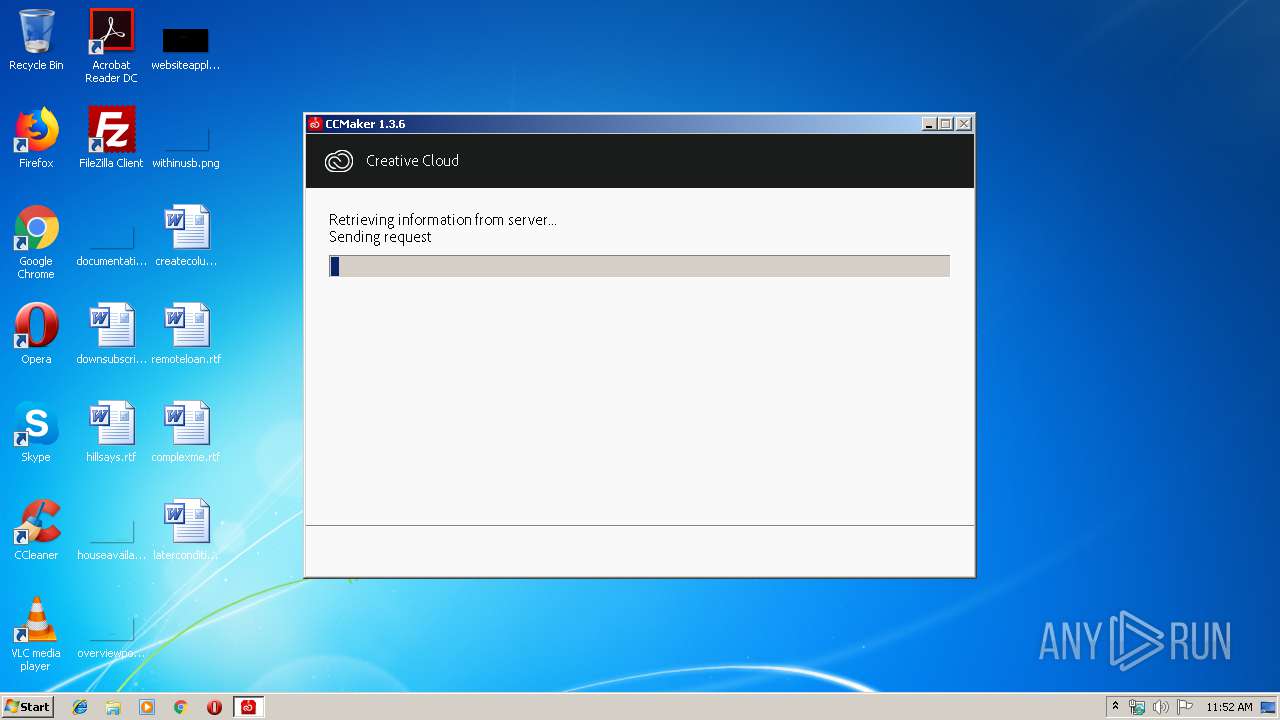Open Internet Explorer from the taskbar
This screenshot has width=1280, height=720.
click(80, 707)
